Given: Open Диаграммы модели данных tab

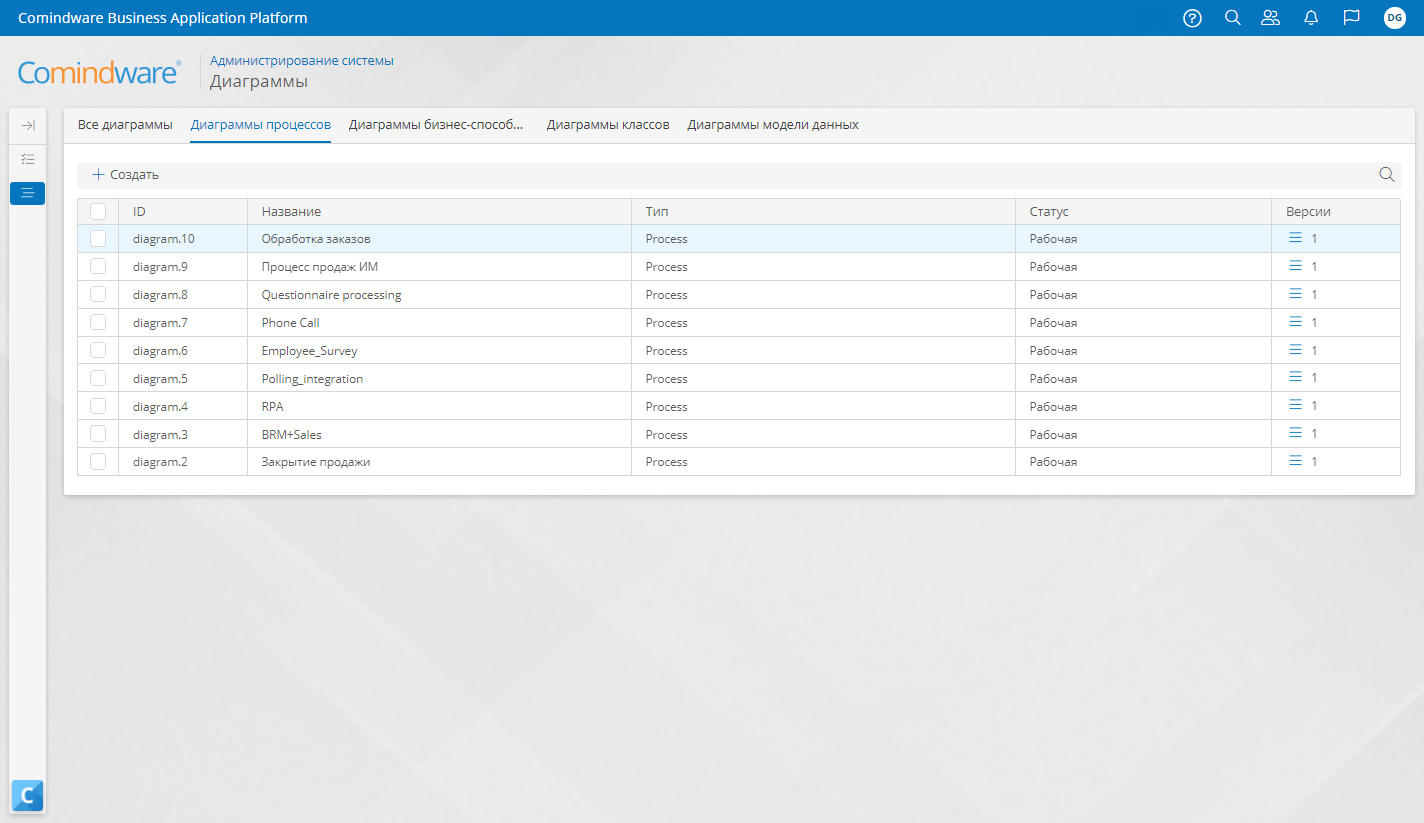Looking at the screenshot, I should tap(773, 125).
